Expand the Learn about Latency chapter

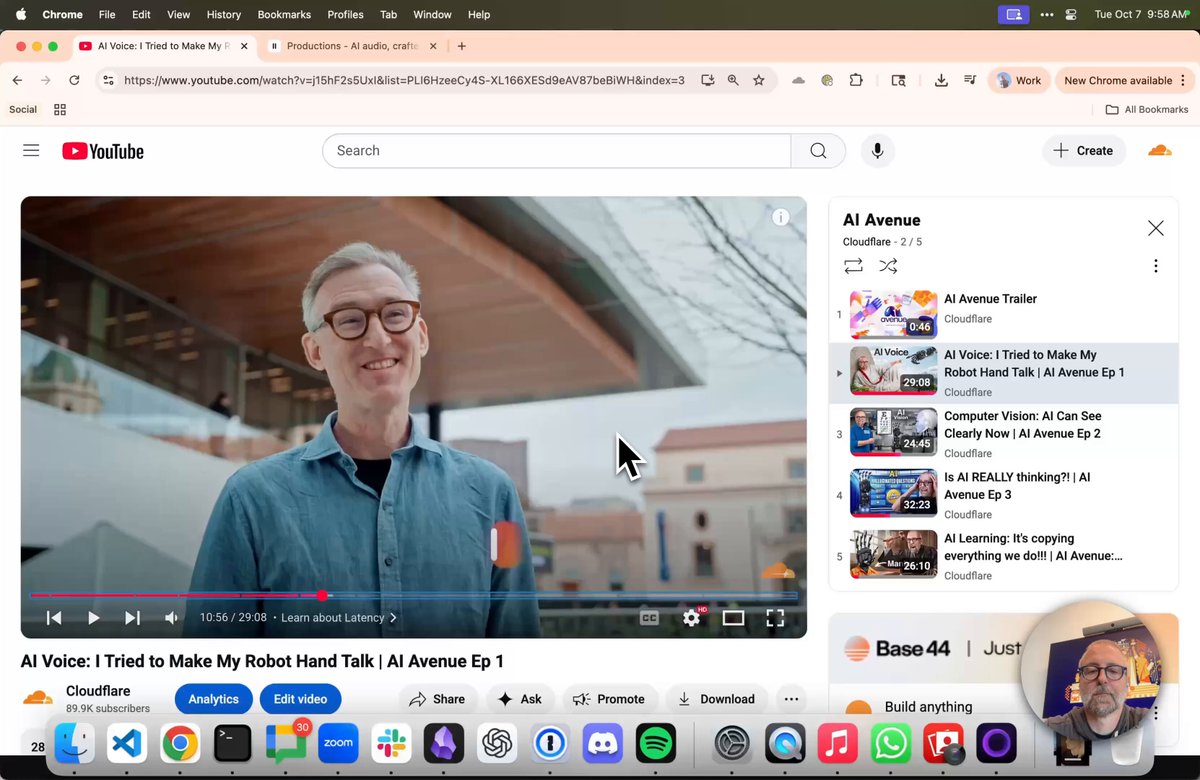point(339,618)
